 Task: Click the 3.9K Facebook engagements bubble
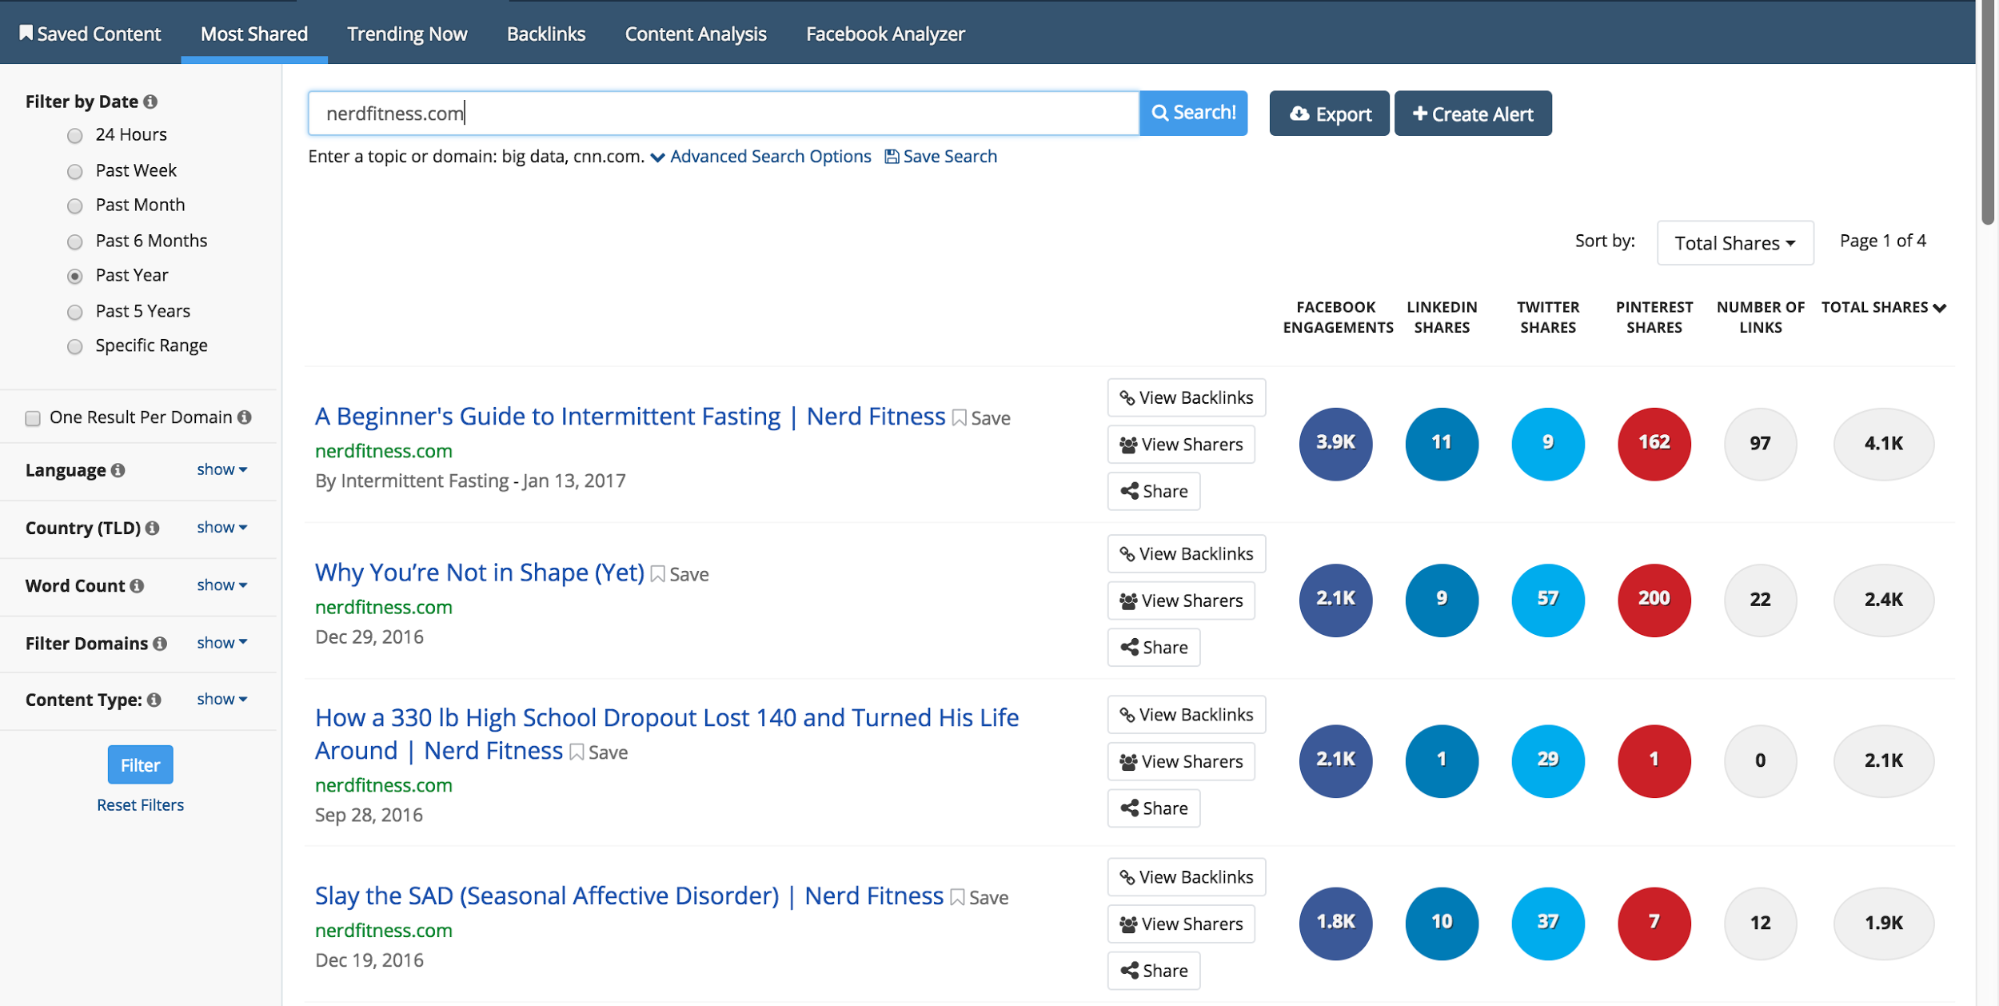point(1336,443)
